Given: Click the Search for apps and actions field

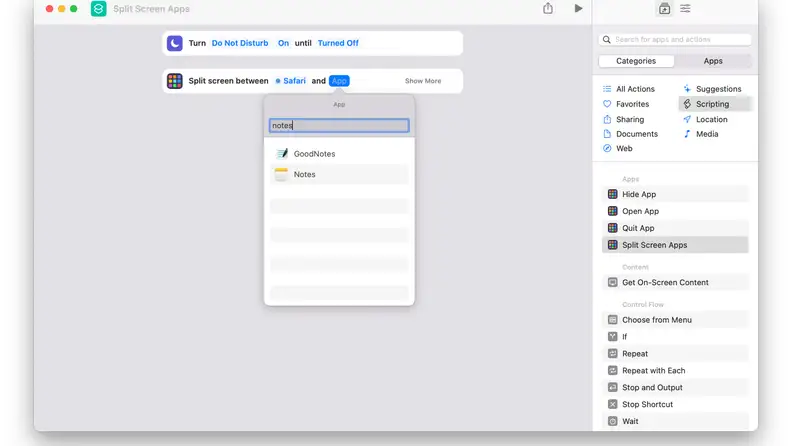Looking at the screenshot, I should [x=675, y=39].
